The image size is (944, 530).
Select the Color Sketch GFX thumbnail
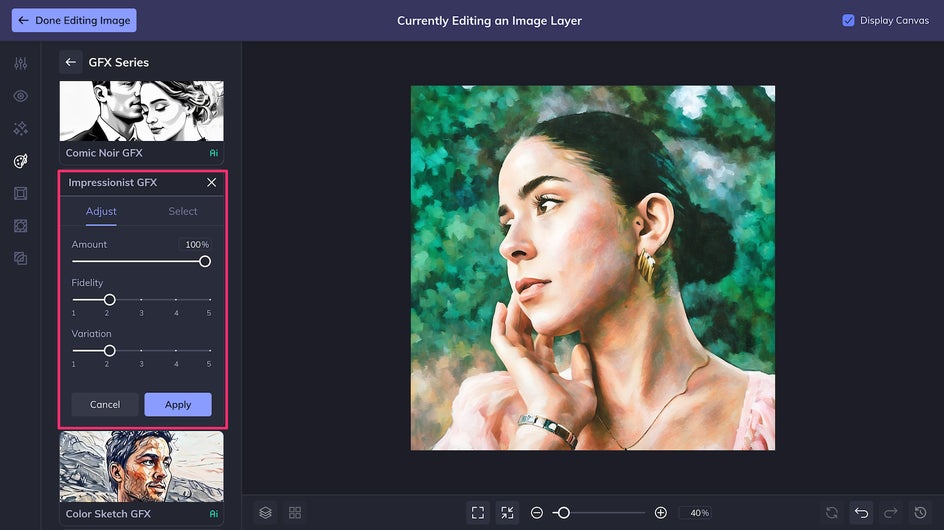141,466
